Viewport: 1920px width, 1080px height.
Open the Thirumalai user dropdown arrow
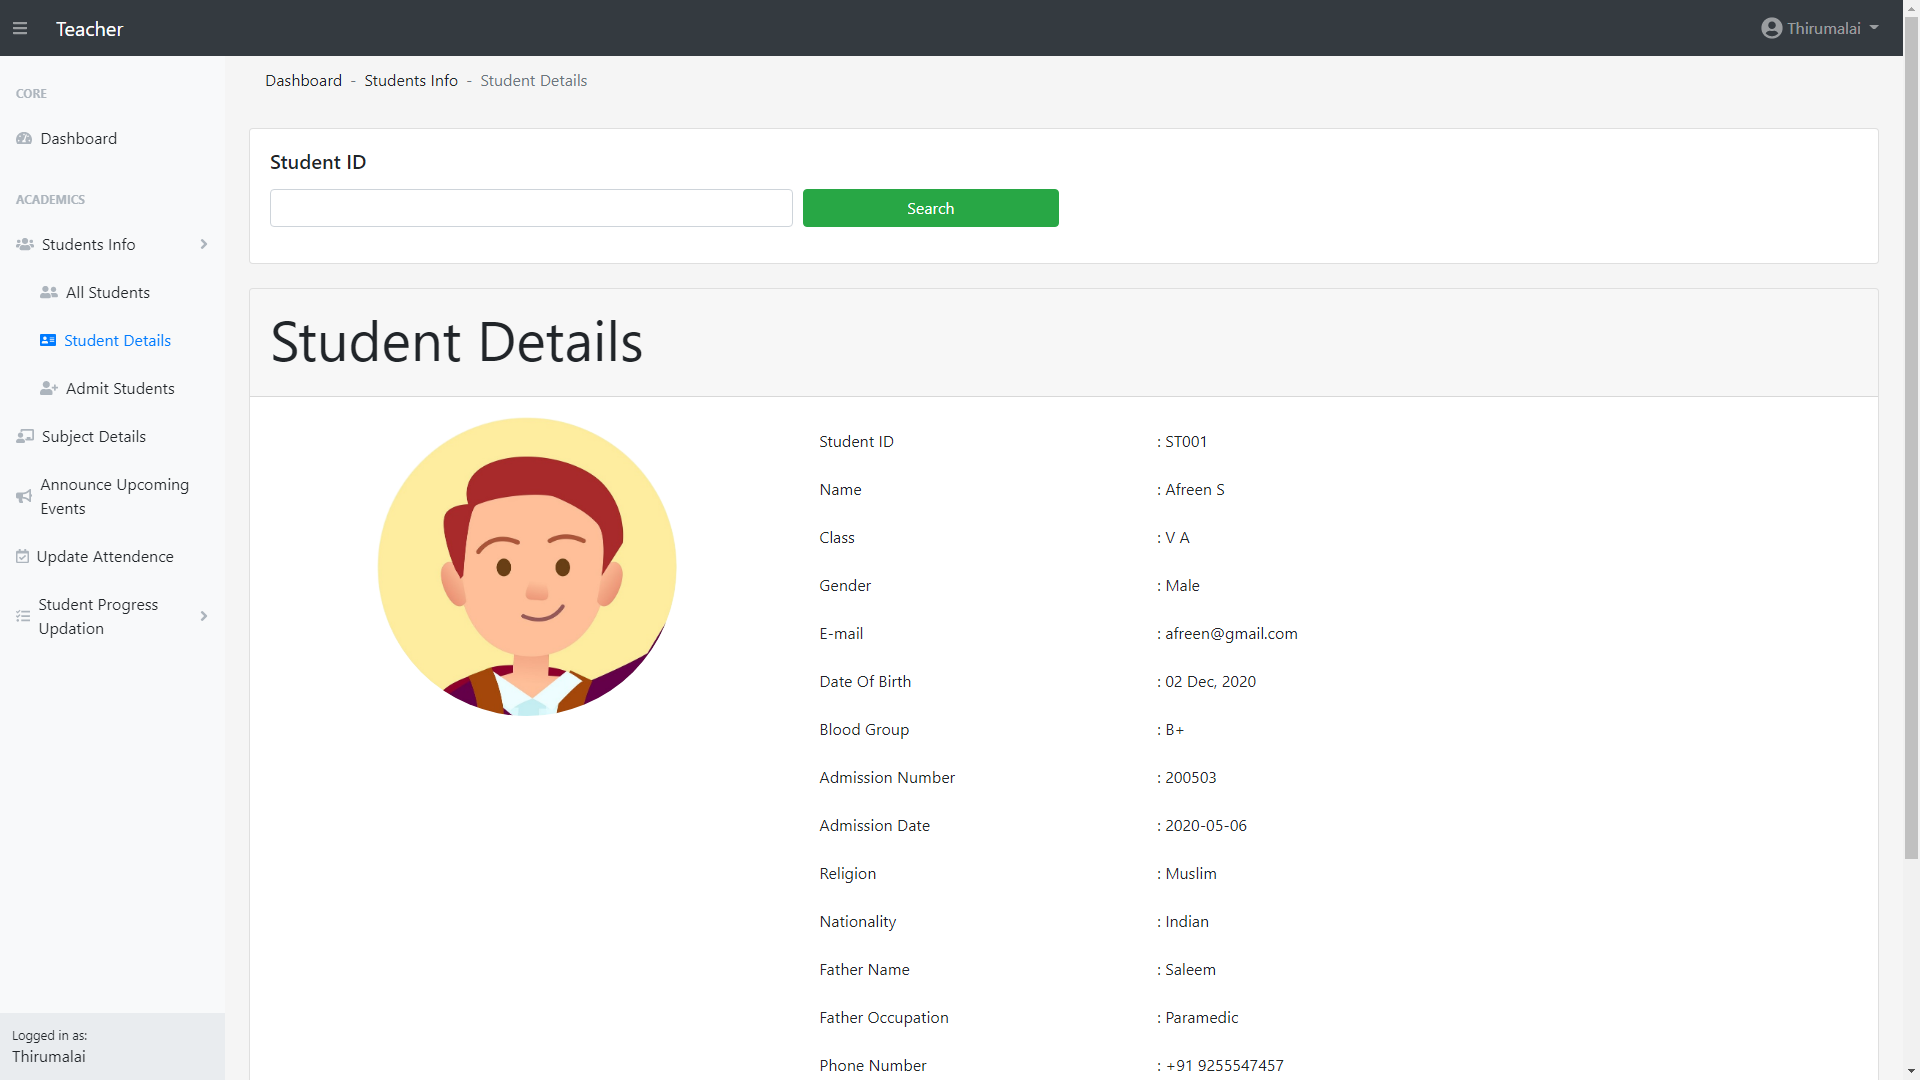pos(1874,29)
